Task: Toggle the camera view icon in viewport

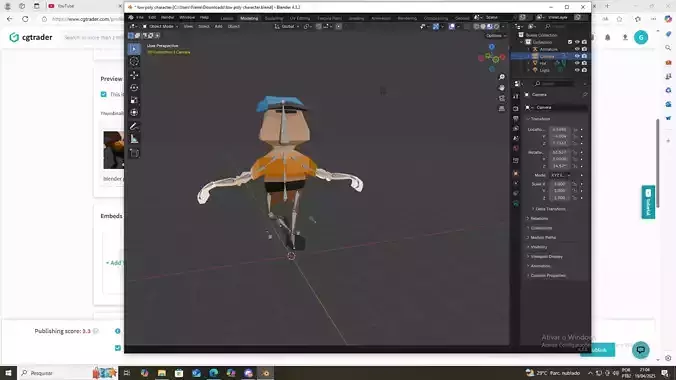Action: pos(501,98)
